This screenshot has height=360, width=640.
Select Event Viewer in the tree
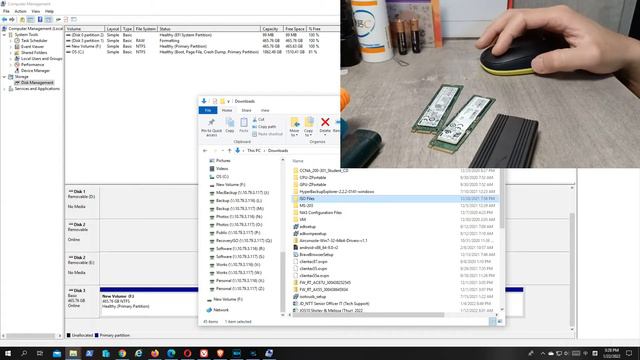click(32, 47)
